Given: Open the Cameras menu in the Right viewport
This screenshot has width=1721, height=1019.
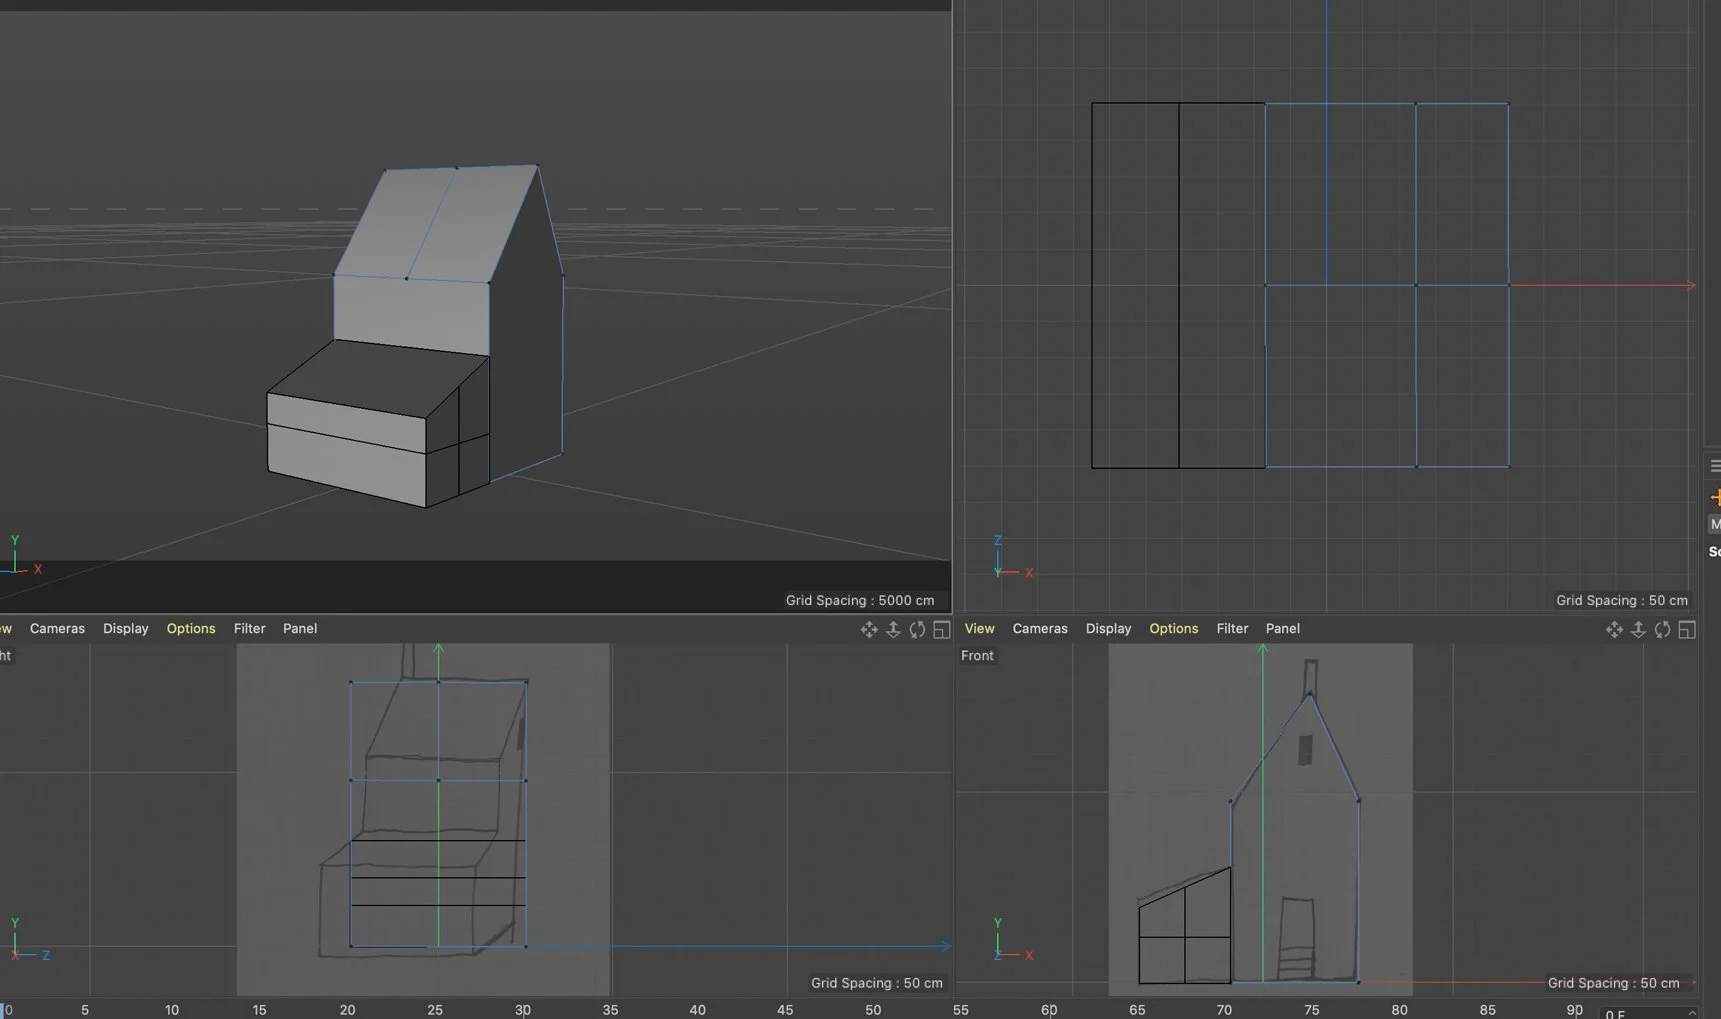Looking at the screenshot, I should (57, 629).
